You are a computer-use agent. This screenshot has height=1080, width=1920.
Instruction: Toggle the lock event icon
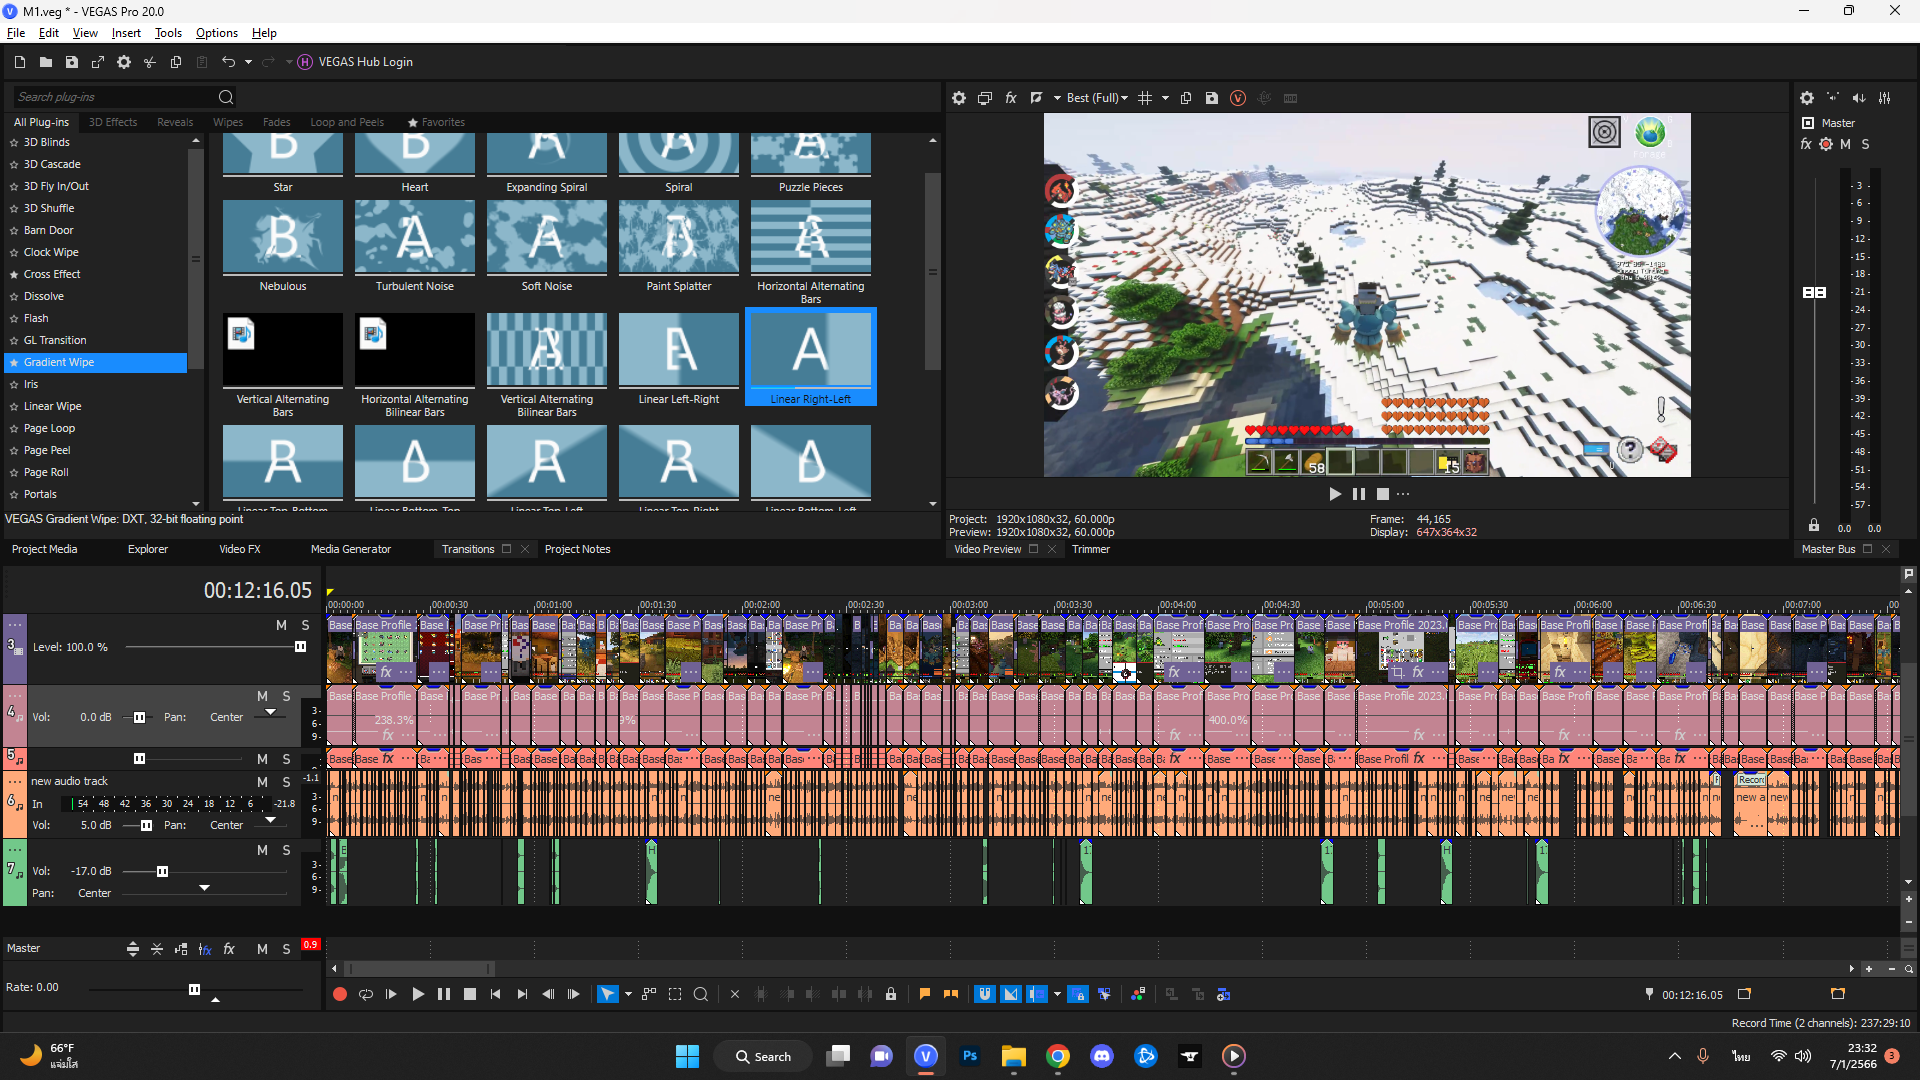click(891, 994)
